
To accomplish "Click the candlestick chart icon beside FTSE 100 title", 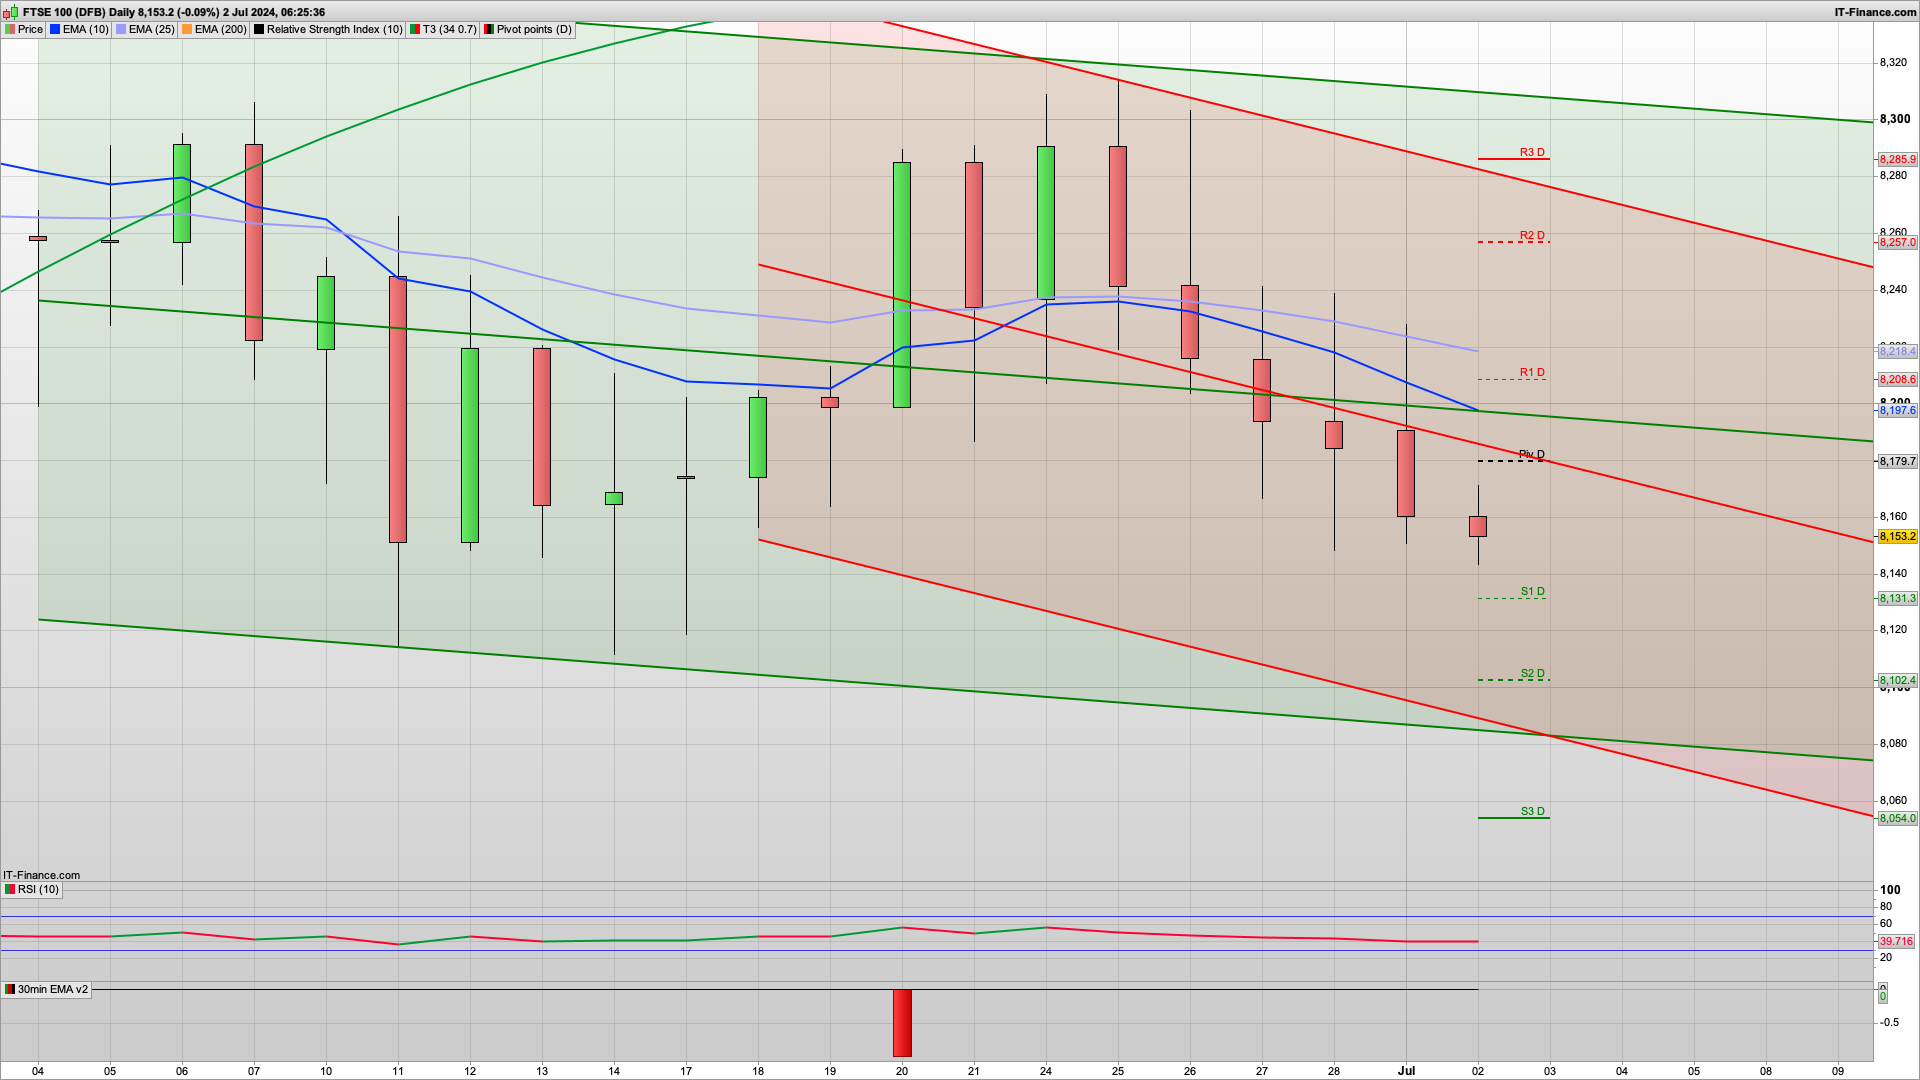I will pos(11,13).
